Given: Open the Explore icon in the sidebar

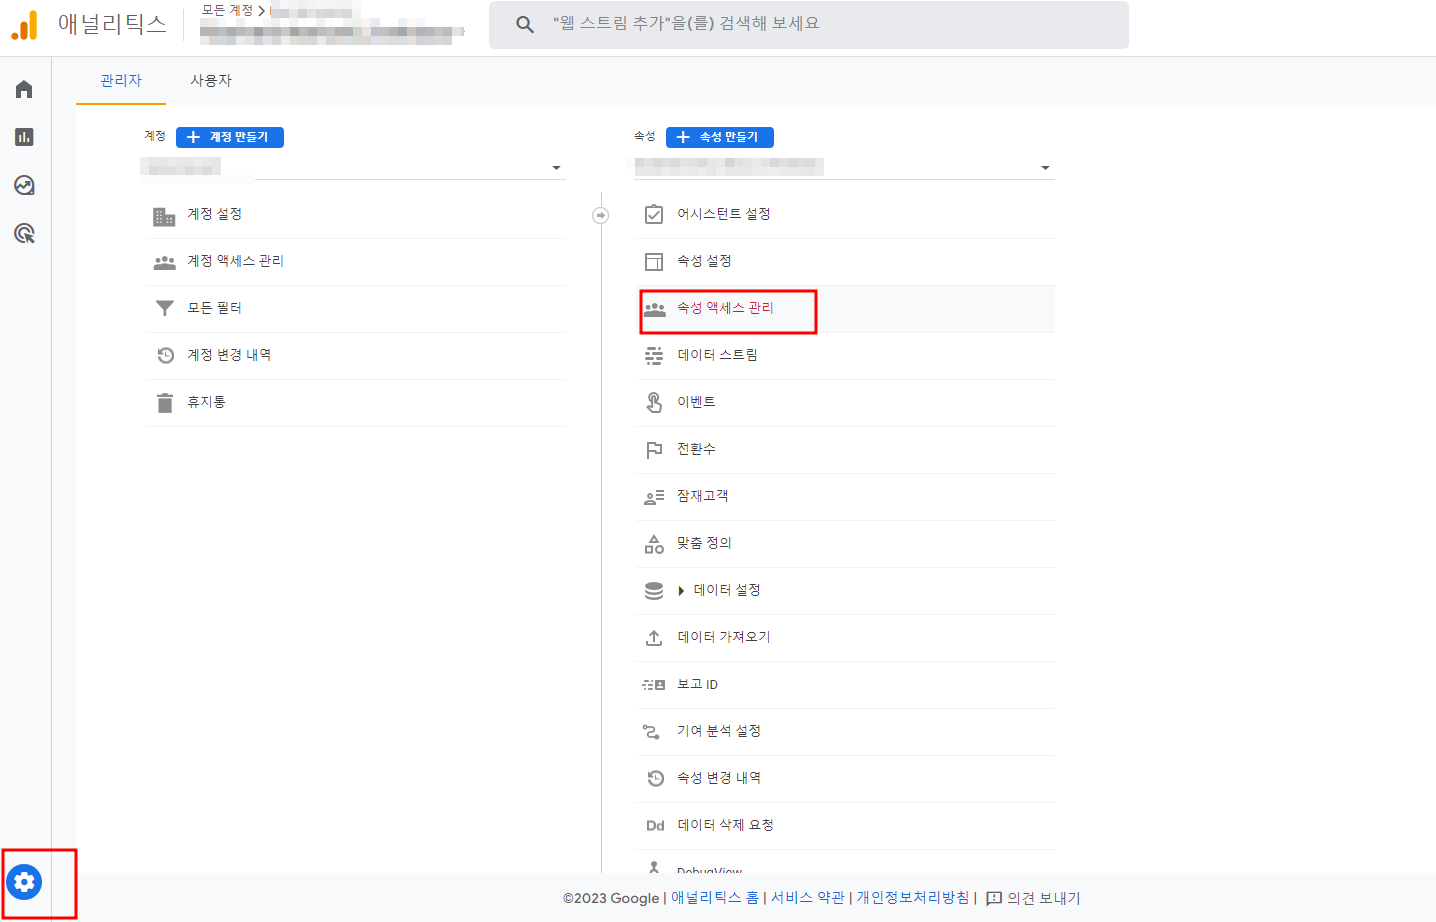Looking at the screenshot, I should [x=24, y=185].
